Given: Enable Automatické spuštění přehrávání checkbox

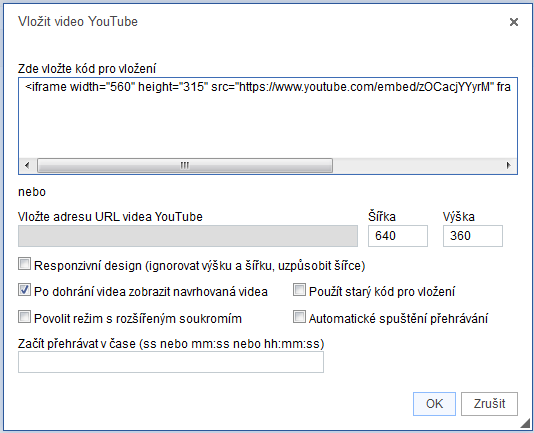Looking at the screenshot, I should coord(299,317).
